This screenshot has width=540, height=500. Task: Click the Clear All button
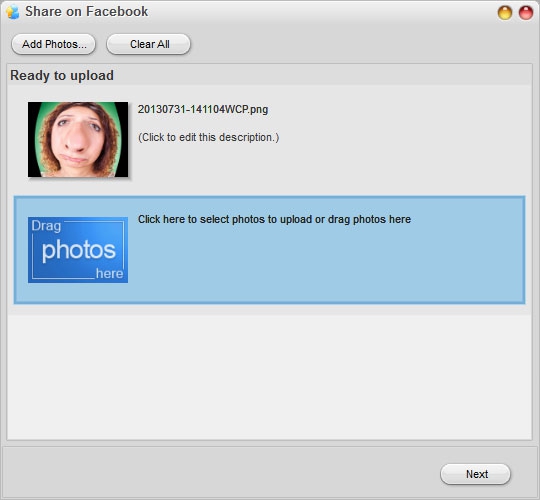click(149, 44)
